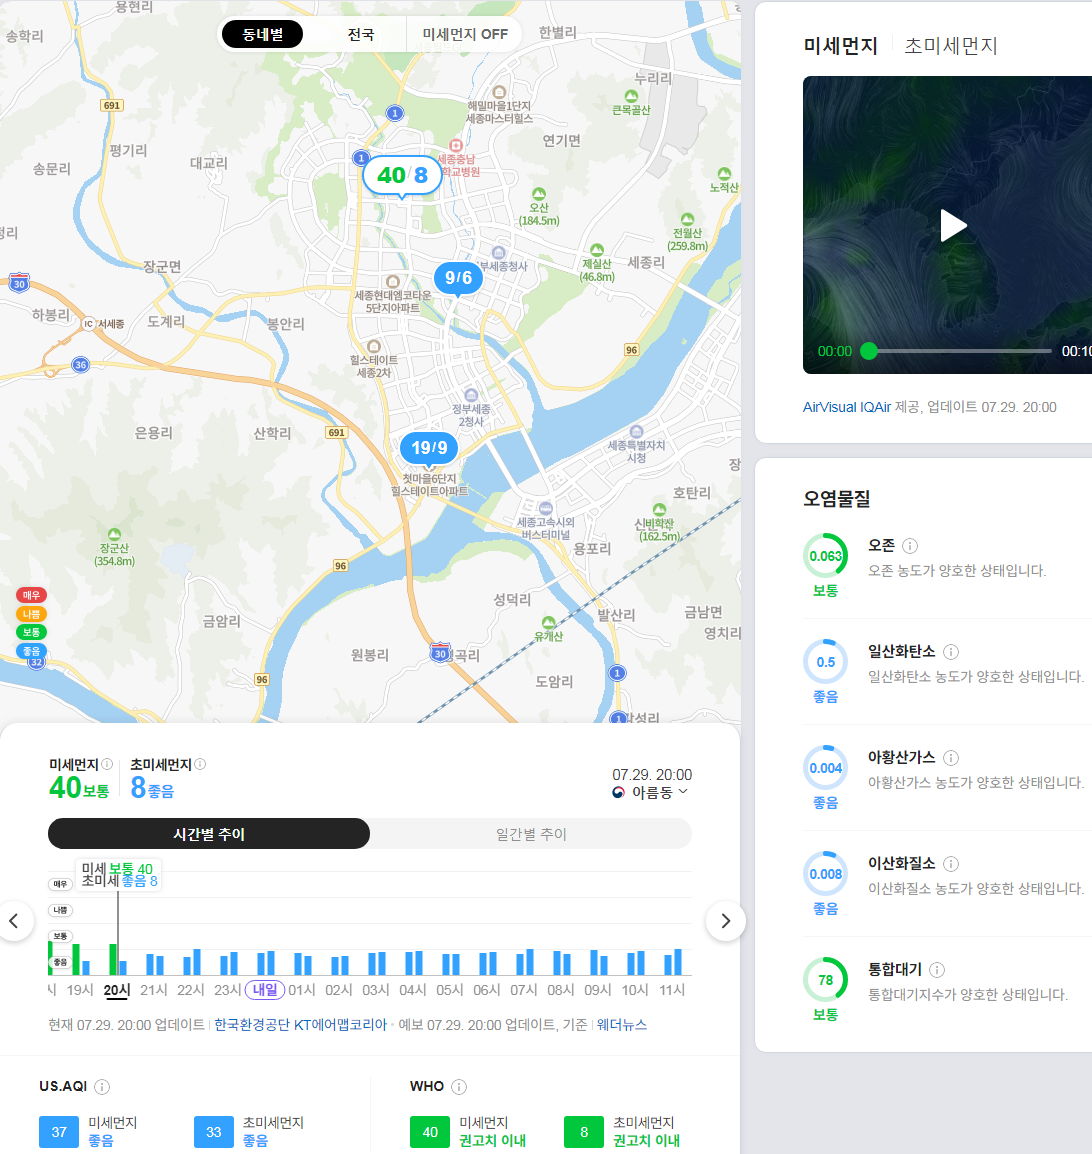Open the AirVisual IQAir provider link
The height and width of the screenshot is (1154, 1092).
pos(846,407)
